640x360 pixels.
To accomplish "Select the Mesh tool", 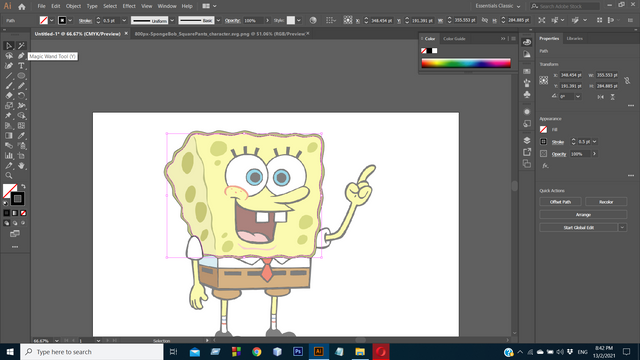I will (x=21, y=126).
